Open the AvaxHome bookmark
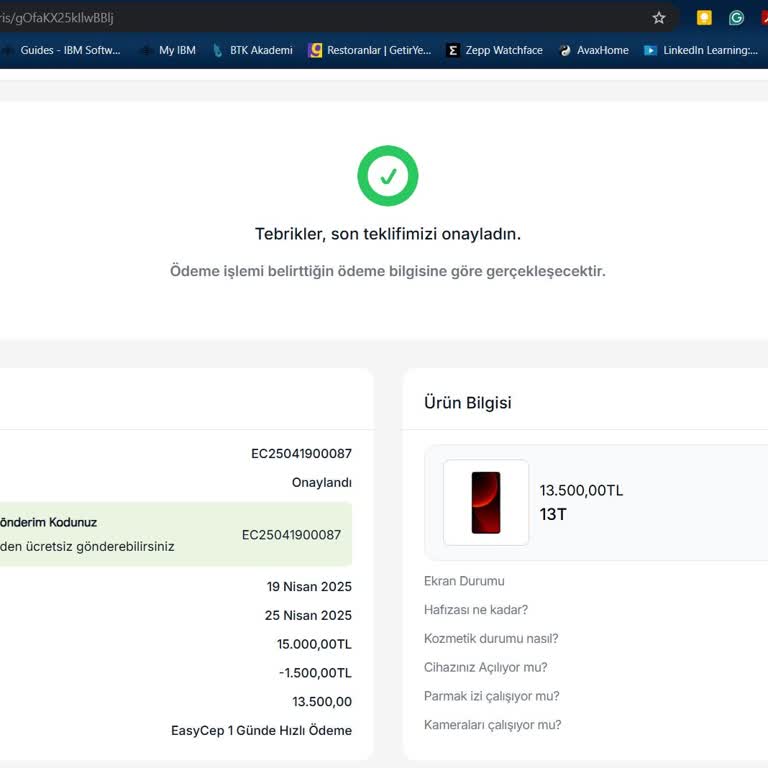 point(594,50)
